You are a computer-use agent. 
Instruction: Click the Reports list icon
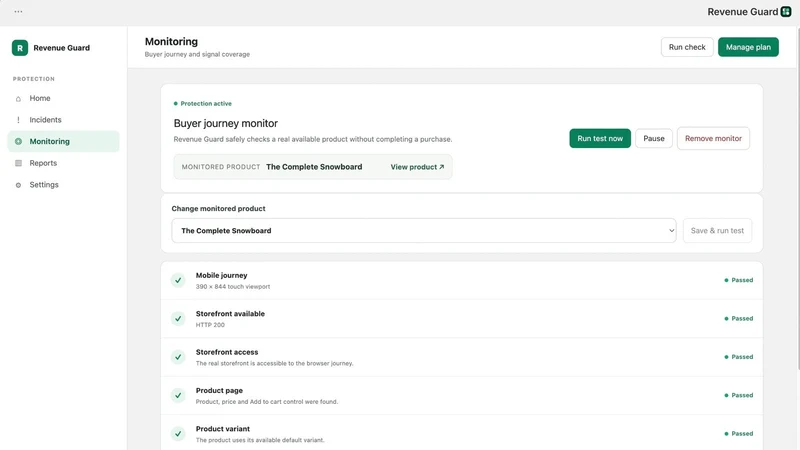[18, 163]
